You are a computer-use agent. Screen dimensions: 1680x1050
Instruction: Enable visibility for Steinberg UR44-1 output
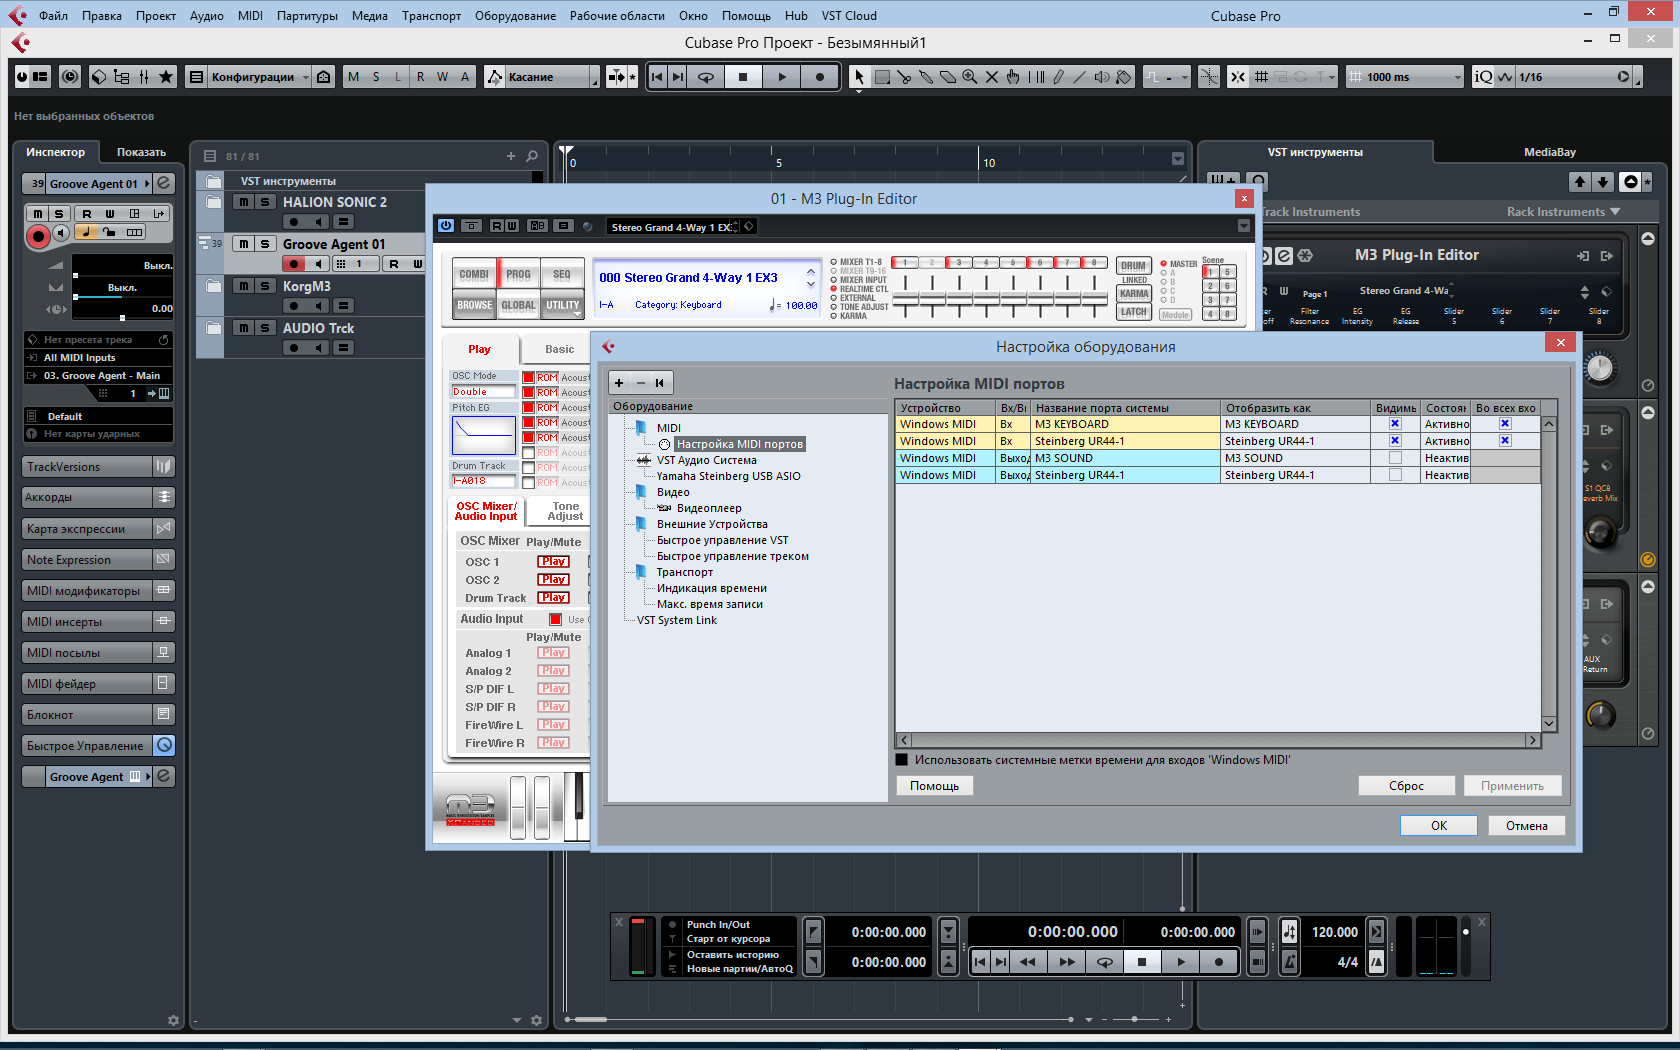(1395, 475)
